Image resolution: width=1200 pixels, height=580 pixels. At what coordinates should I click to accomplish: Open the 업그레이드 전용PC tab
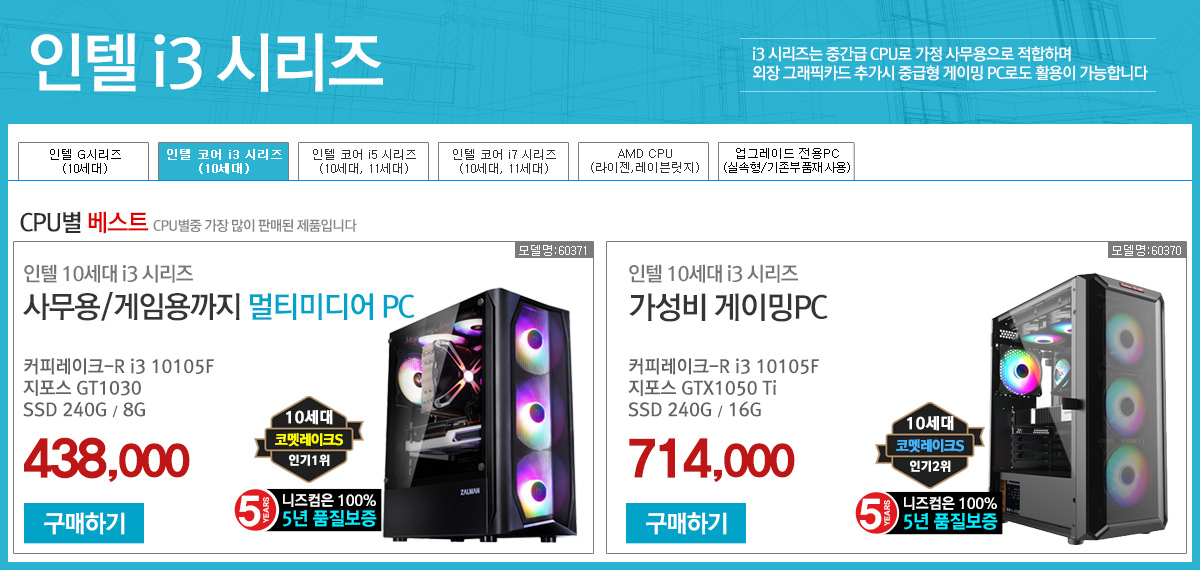point(787,161)
